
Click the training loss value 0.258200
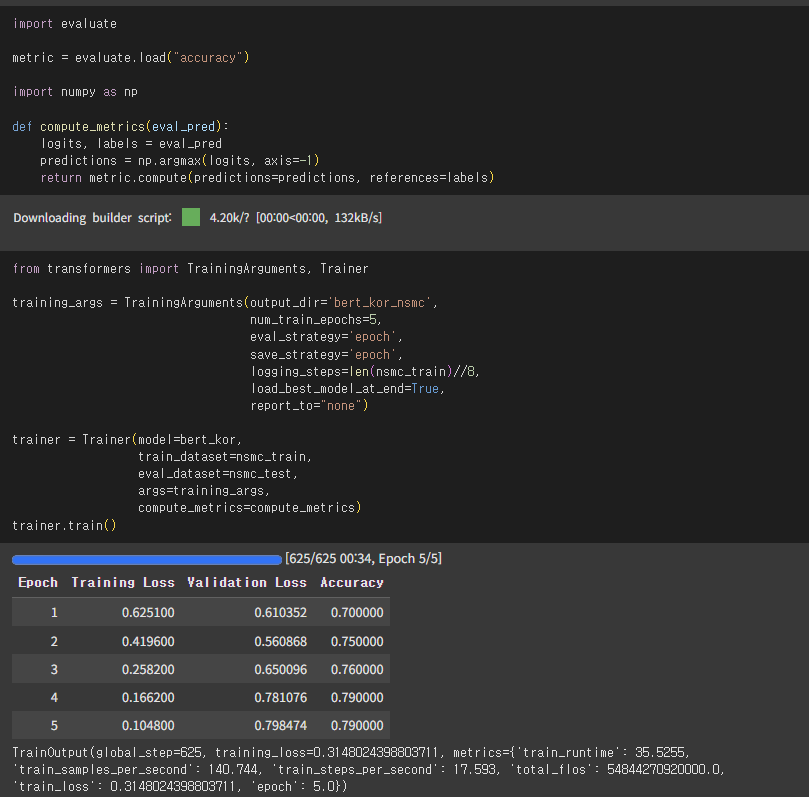[x=148, y=669]
